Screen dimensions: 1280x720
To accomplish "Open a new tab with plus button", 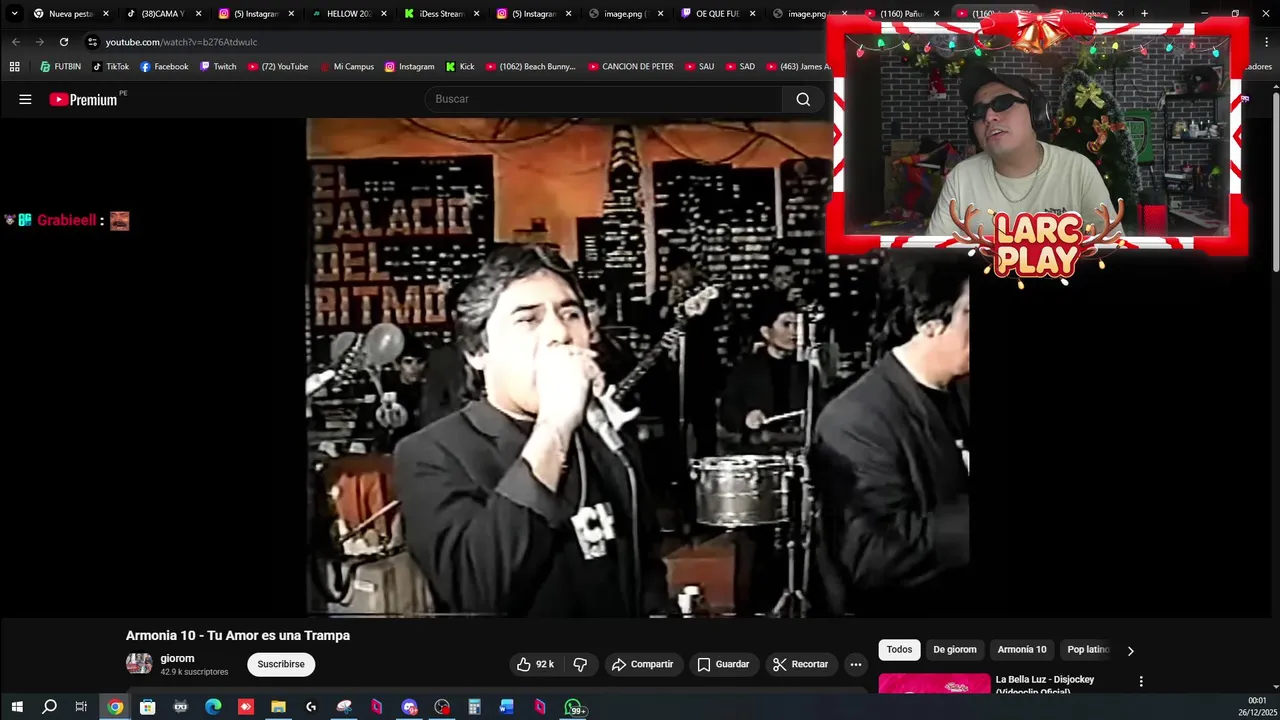I will pos(1144,14).
